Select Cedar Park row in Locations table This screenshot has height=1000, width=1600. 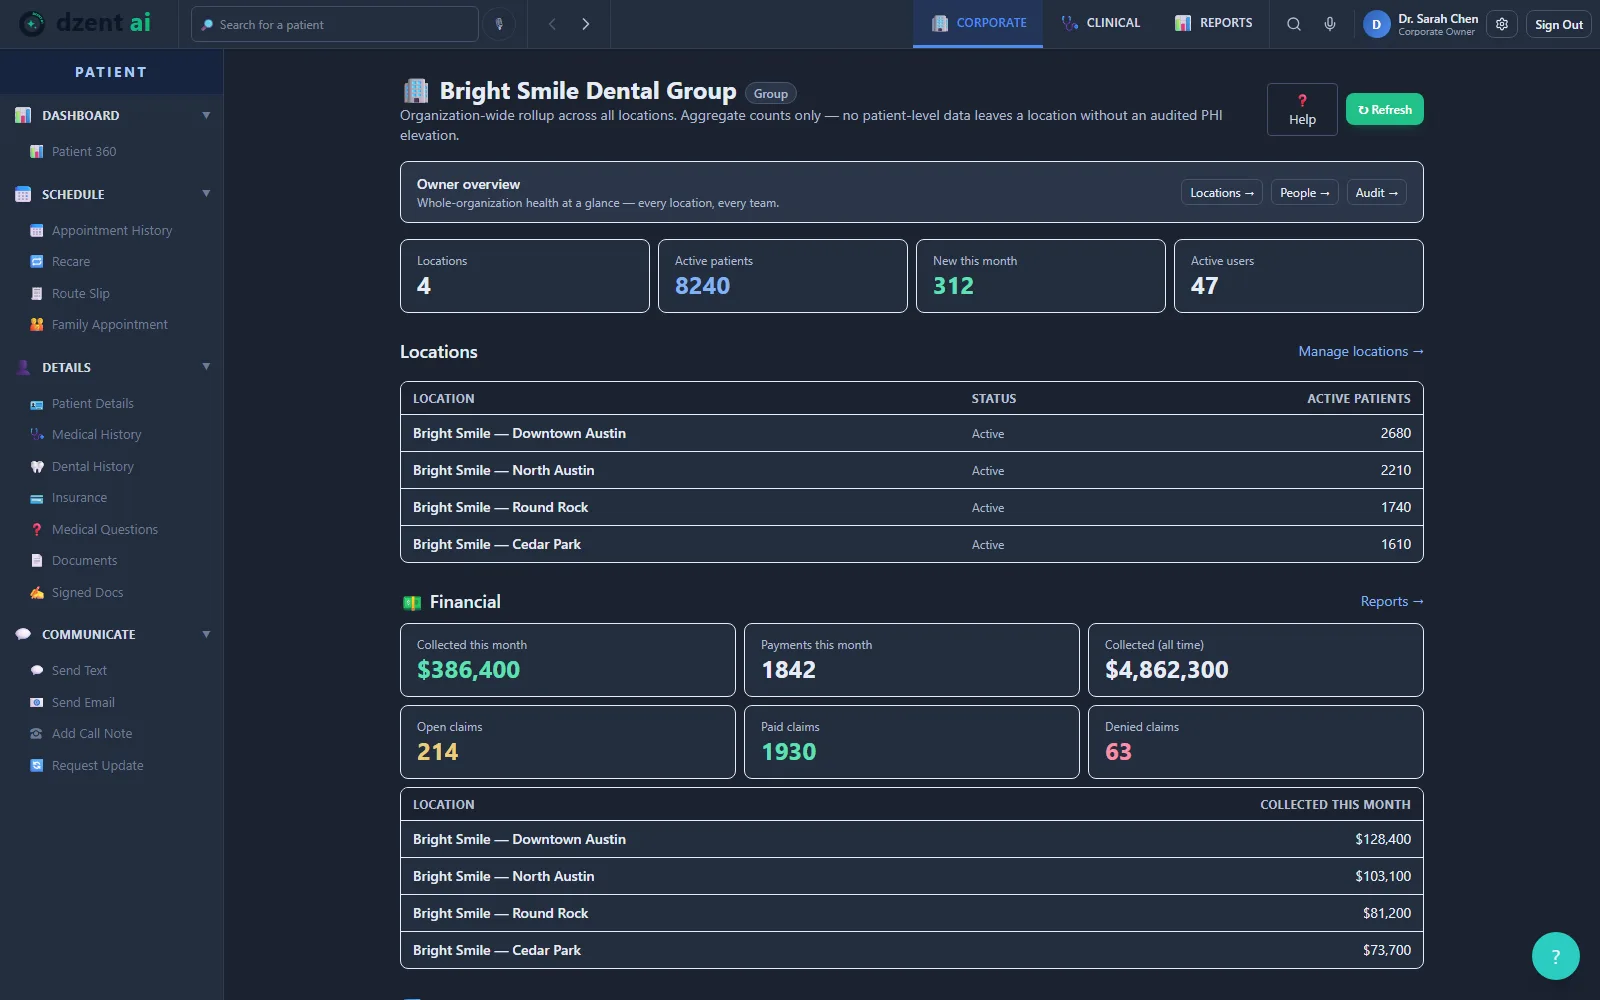tap(912, 544)
